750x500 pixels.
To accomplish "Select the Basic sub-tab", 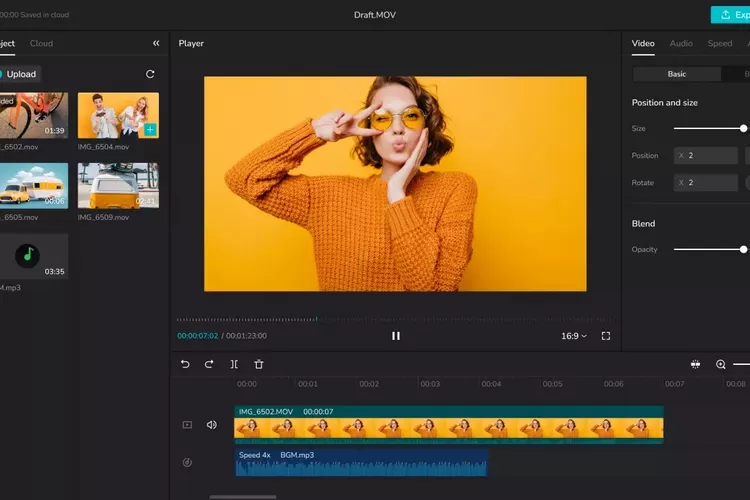I will pyautogui.click(x=677, y=74).
